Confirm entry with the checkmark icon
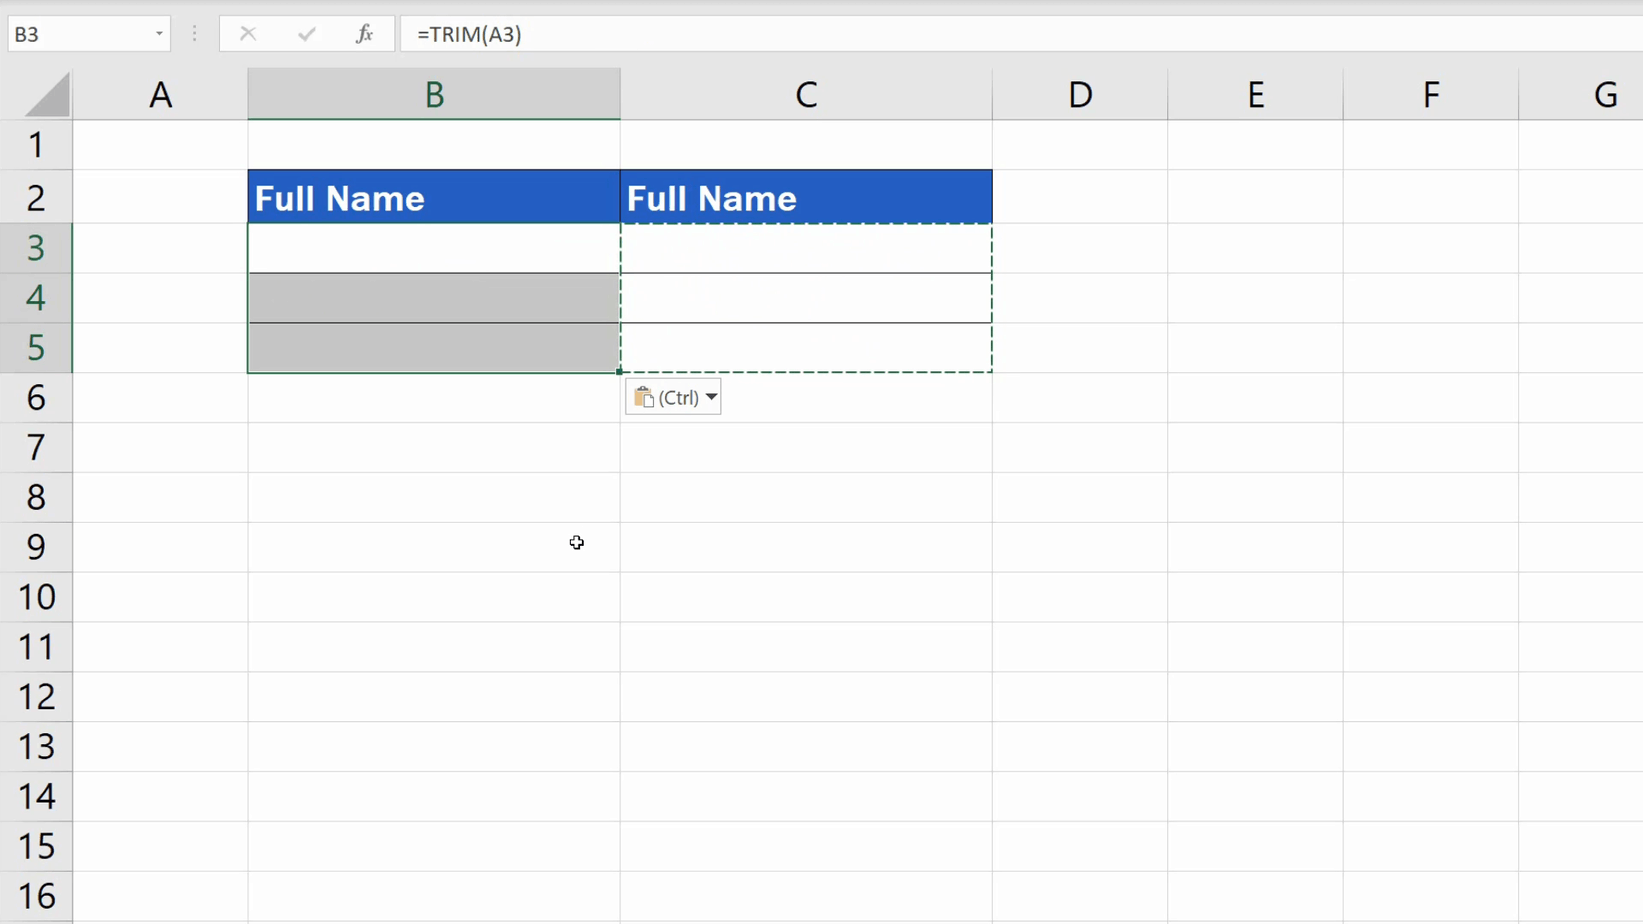Viewport: 1643px width, 924px height. tap(307, 33)
